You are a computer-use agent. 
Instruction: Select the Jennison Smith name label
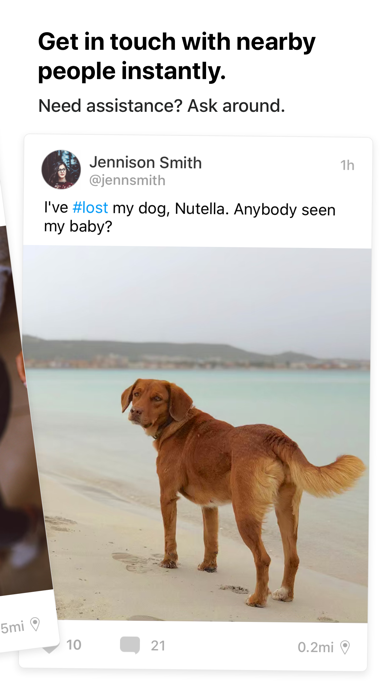[x=145, y=162]
